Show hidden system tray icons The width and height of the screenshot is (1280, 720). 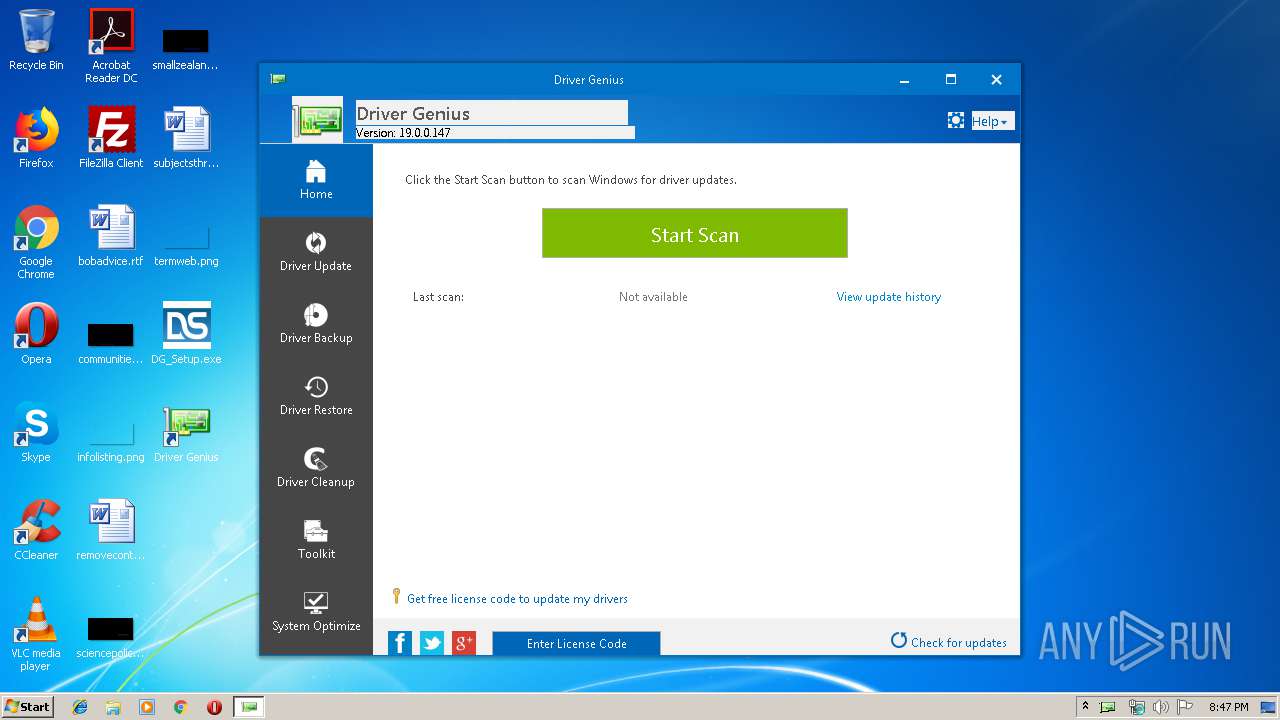pos(1086,707)
